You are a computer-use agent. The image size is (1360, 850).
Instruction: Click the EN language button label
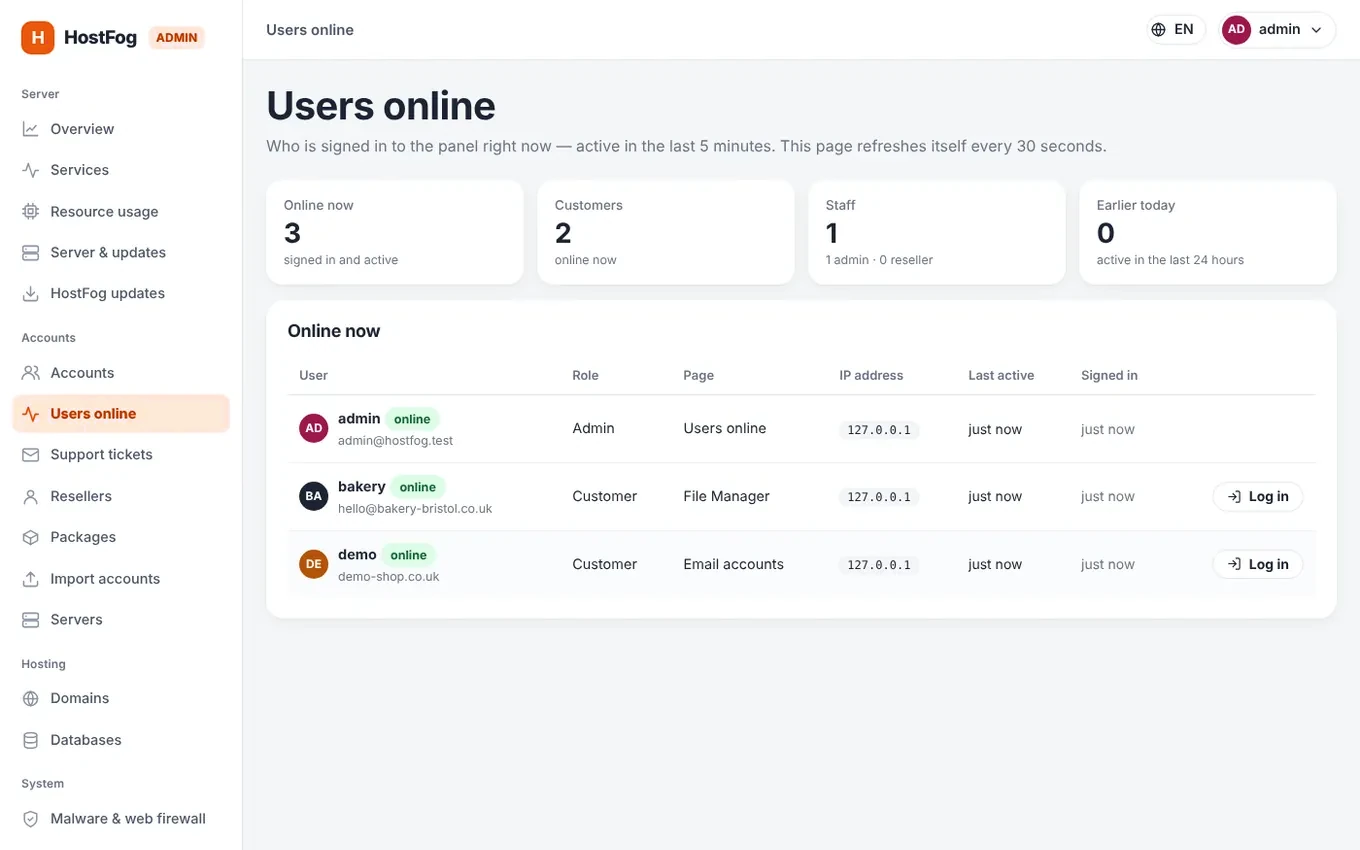coord(1184,30)
